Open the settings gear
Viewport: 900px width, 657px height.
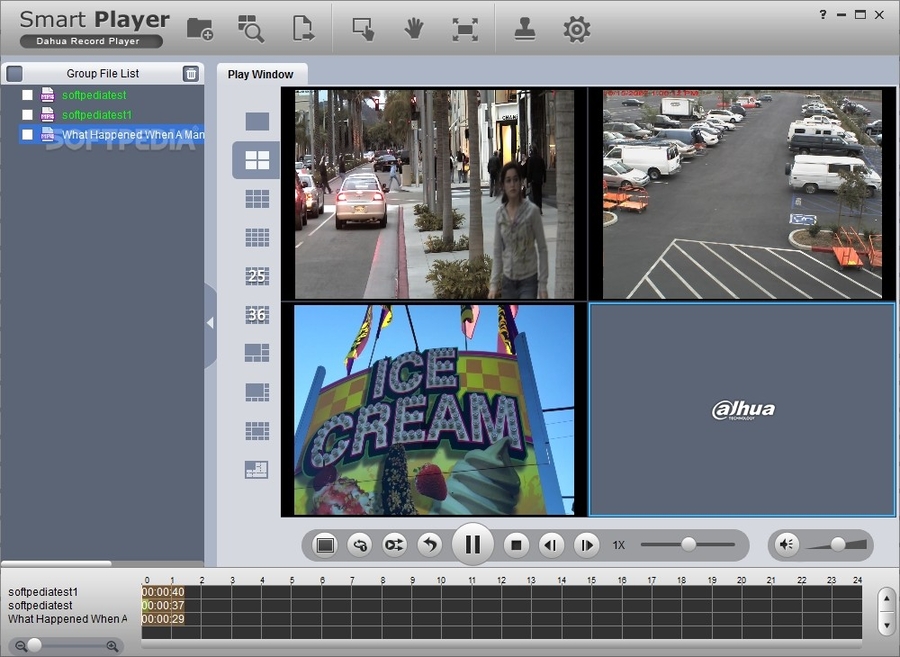[x=577, y=29]
